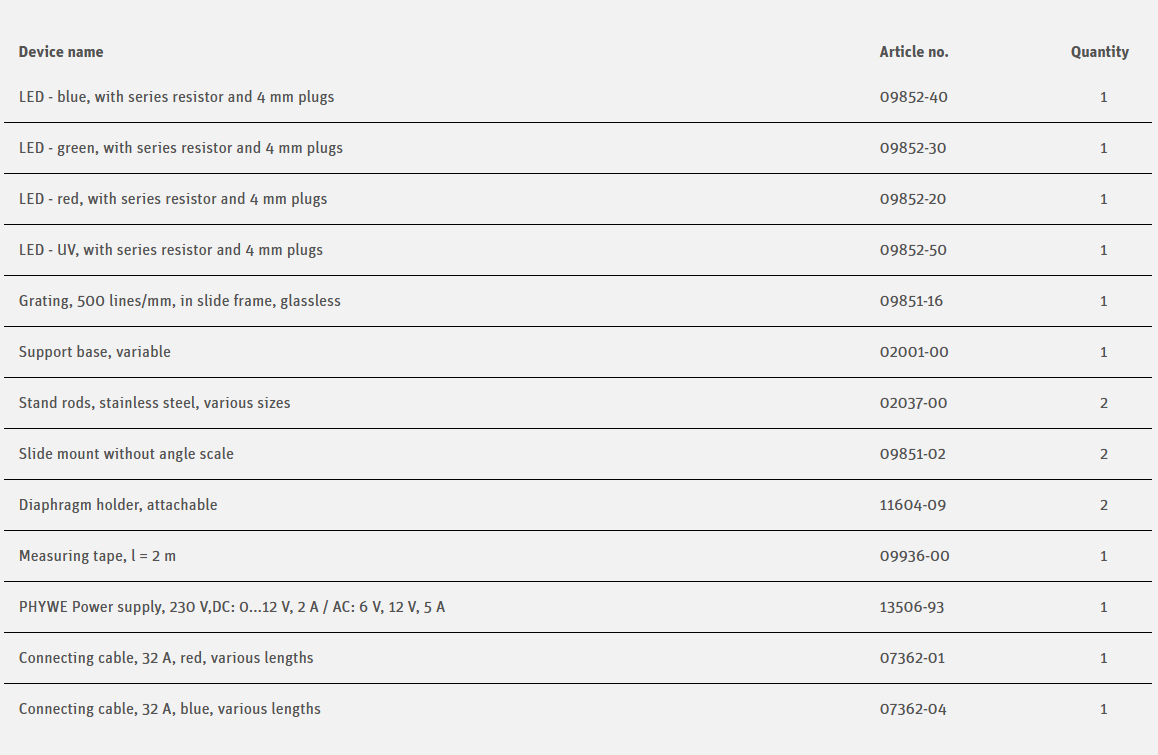Viewport: 1158px width, 755px height.
Task: Select the LED - blue device name
Action: [x=176, y=97]
